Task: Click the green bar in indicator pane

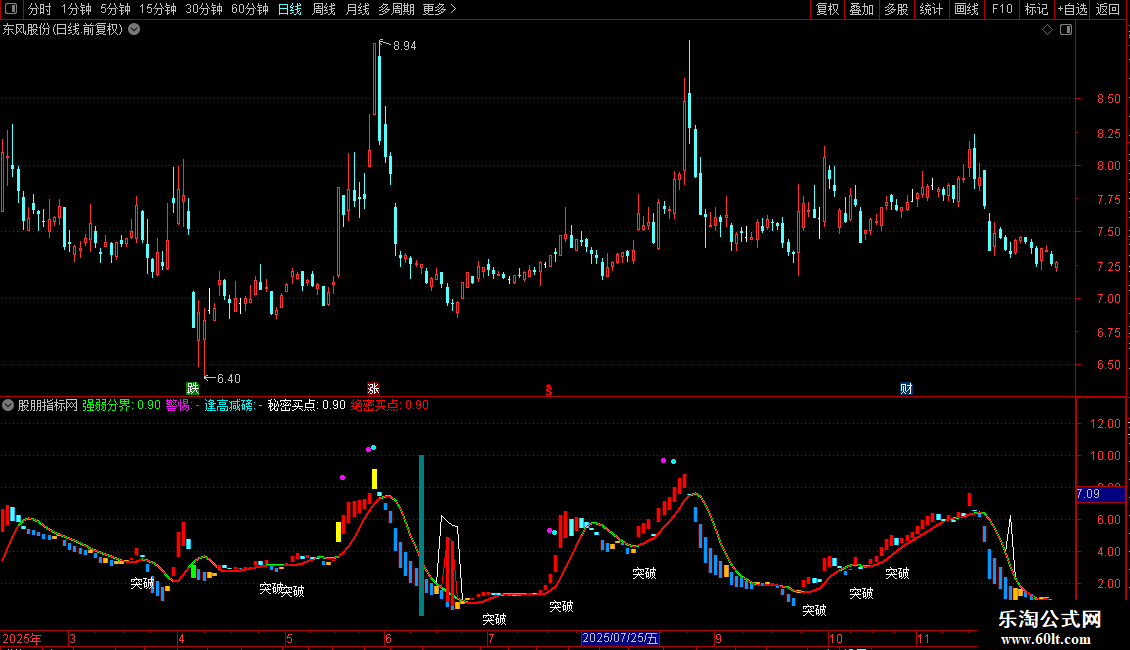Action: 193,571
